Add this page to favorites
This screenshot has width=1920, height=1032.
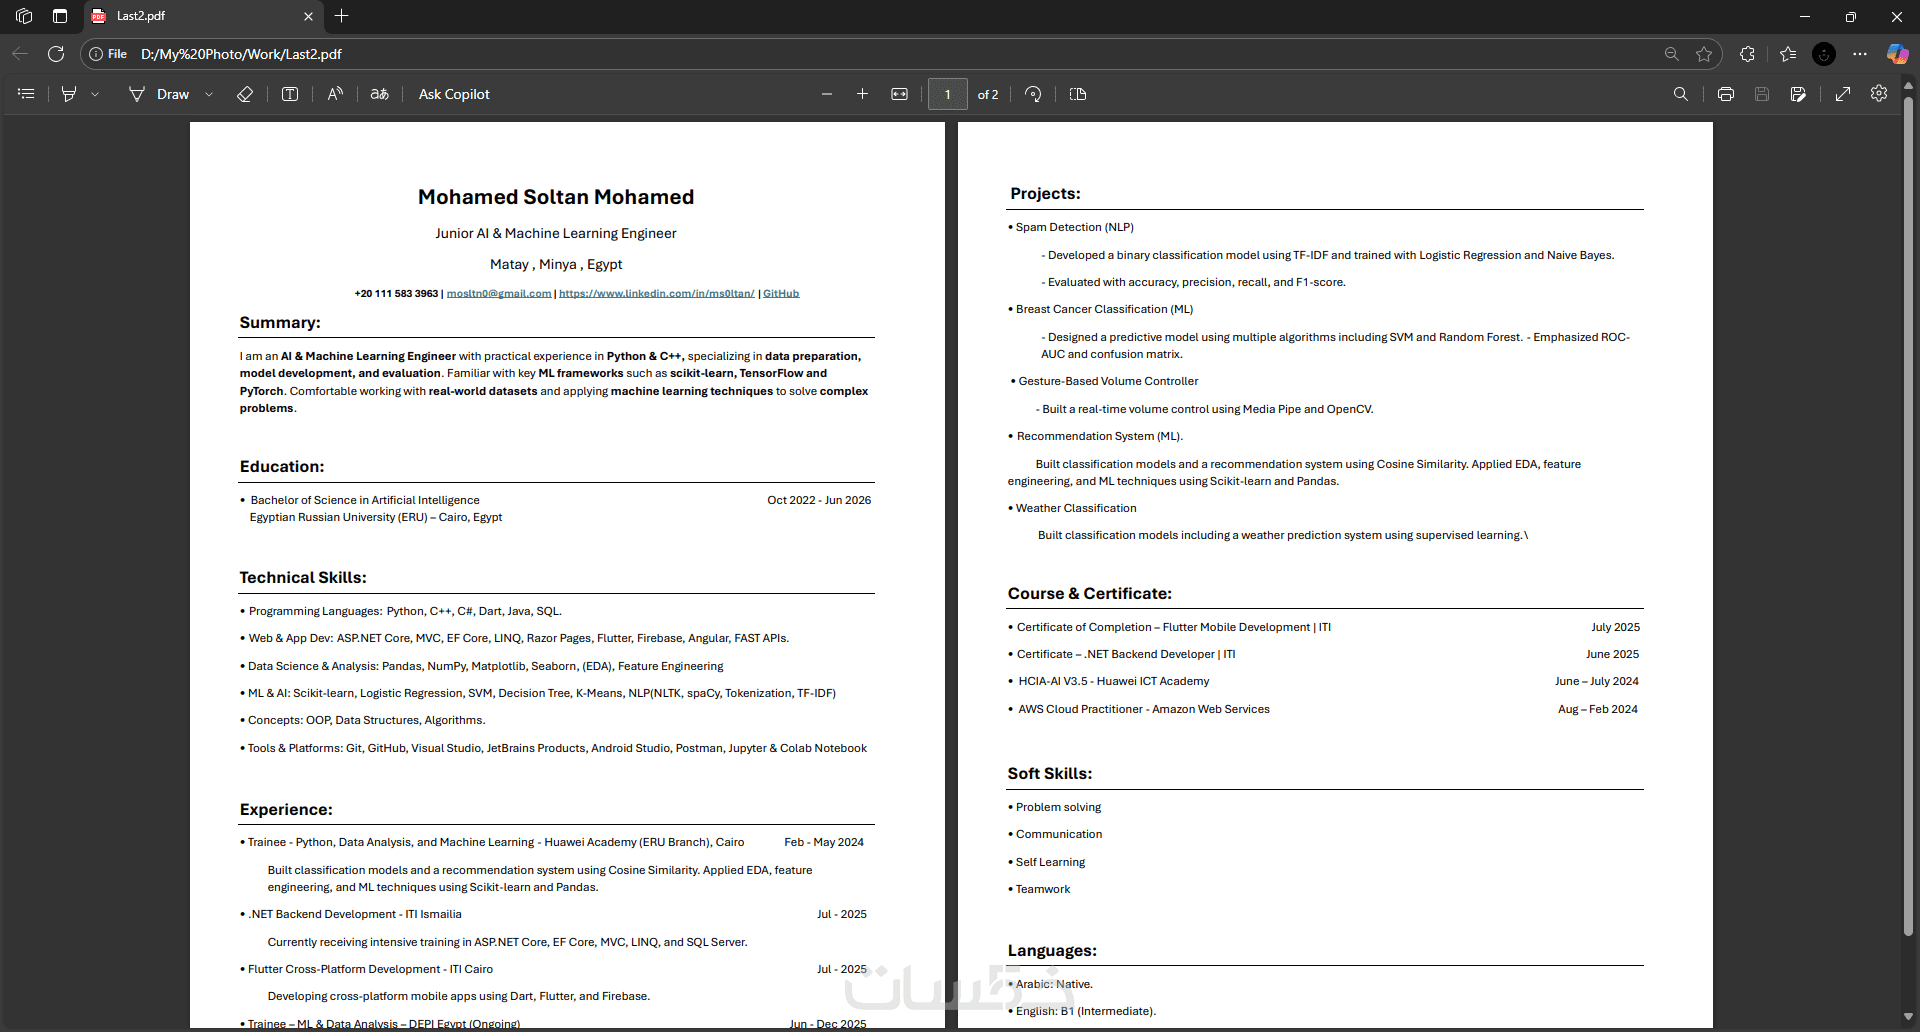(1704, 54)
